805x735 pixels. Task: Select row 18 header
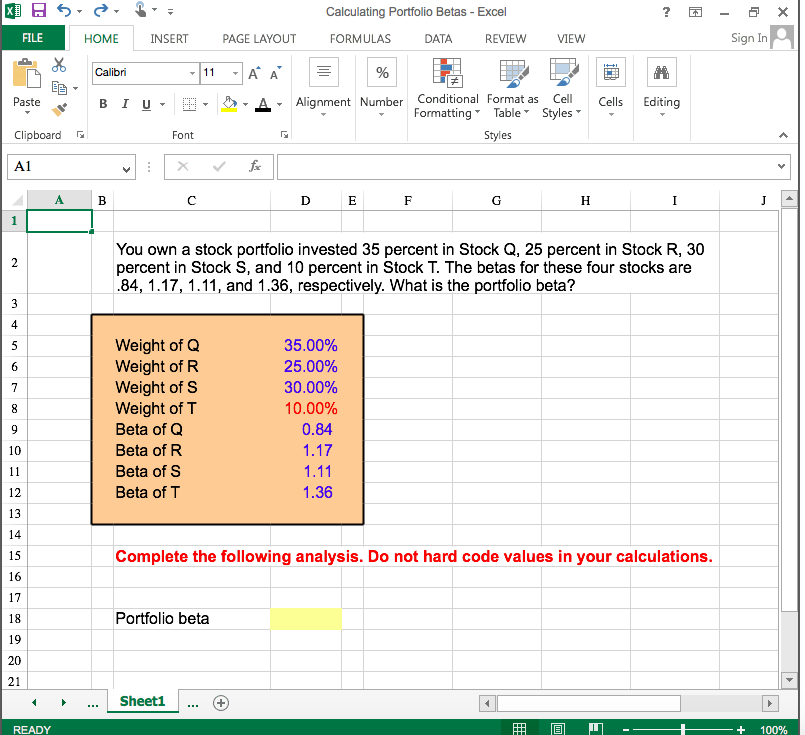pos(14,618)
